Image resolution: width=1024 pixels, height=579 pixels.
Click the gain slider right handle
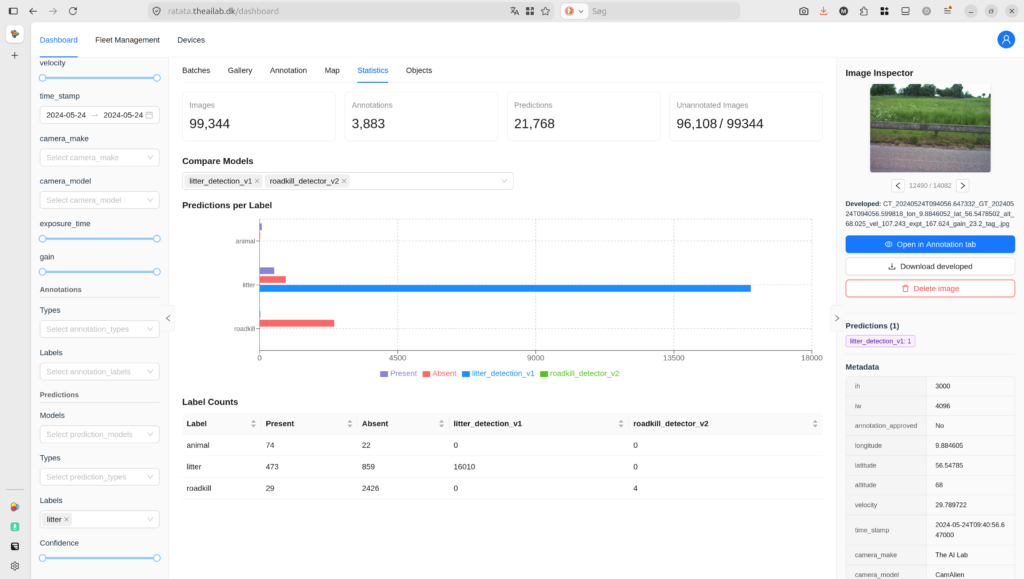click(x=157, y=272)
